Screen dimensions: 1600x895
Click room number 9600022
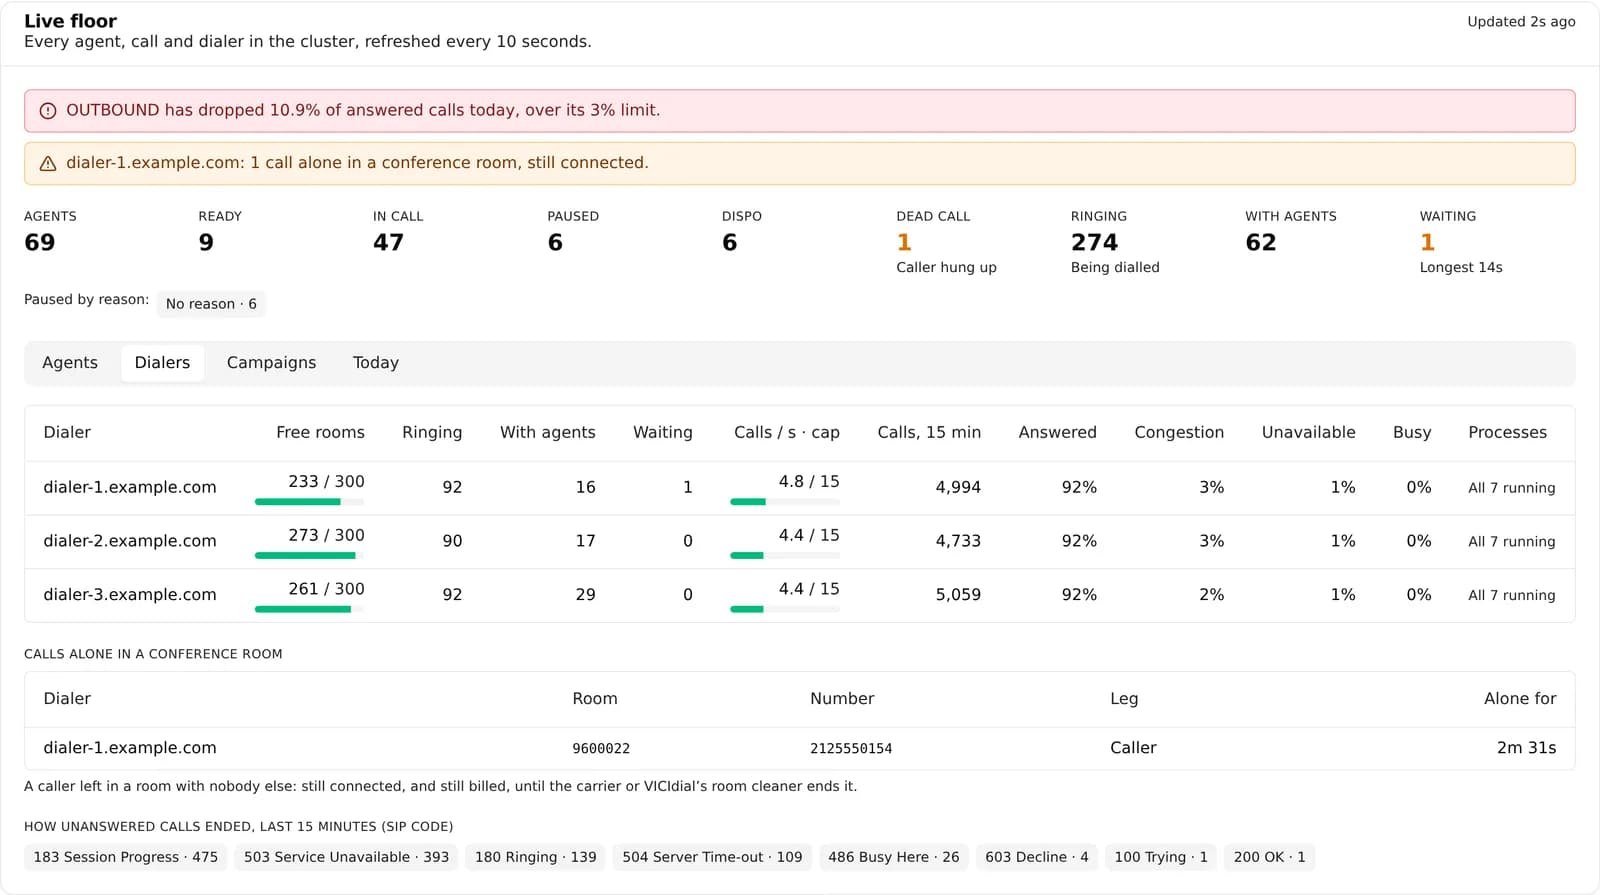tap(601, 749)
